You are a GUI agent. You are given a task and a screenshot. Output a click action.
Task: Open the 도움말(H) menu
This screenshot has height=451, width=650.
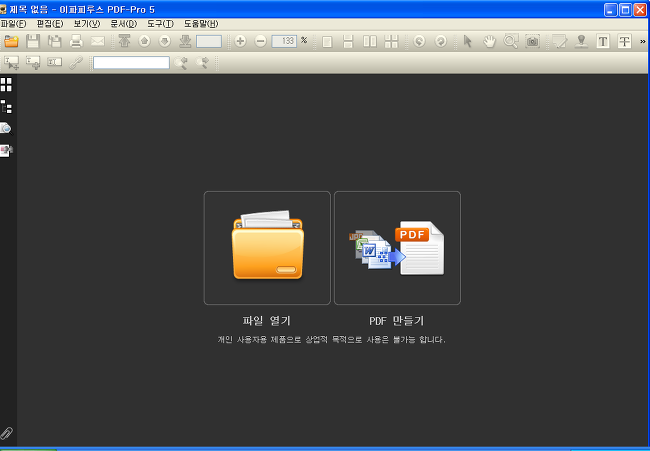tap(201, 24)
